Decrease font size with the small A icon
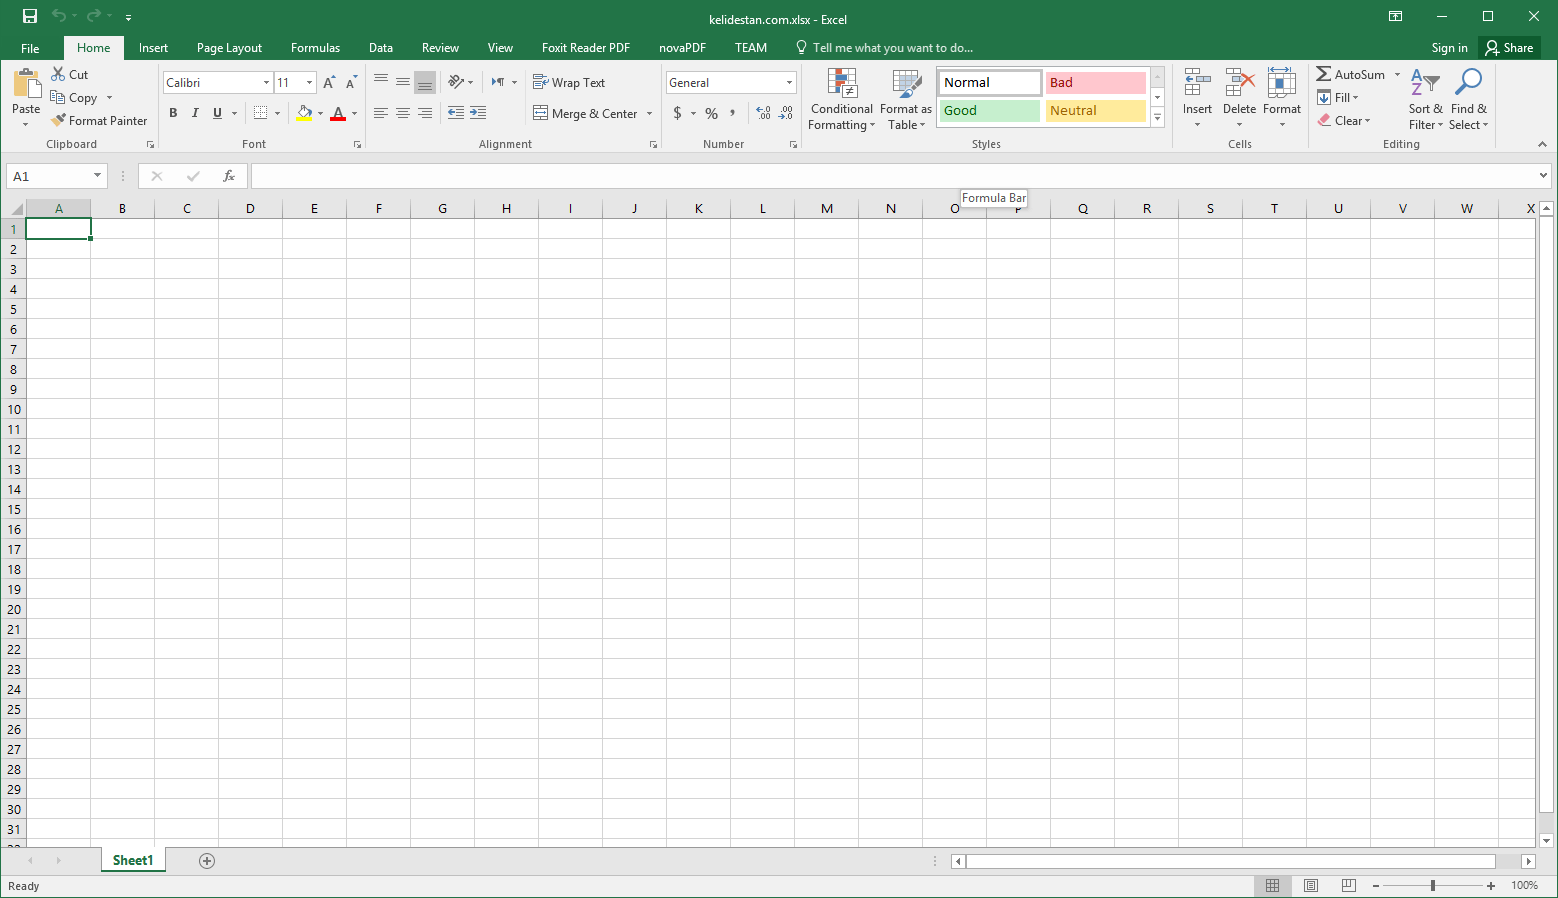Screen dimensions: 1558x898 (x=351, y=83)
